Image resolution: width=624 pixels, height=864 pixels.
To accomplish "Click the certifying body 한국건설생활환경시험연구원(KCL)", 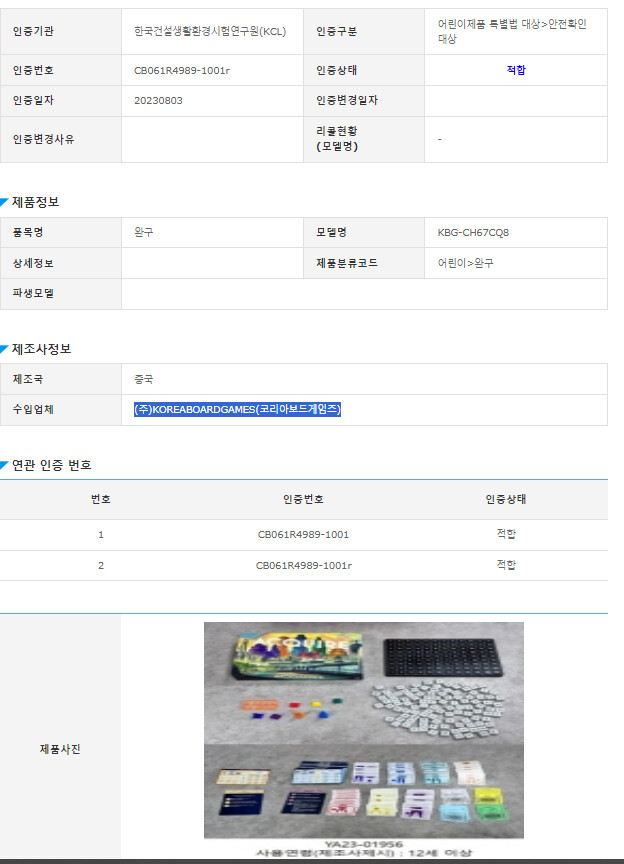I will 210,31.
